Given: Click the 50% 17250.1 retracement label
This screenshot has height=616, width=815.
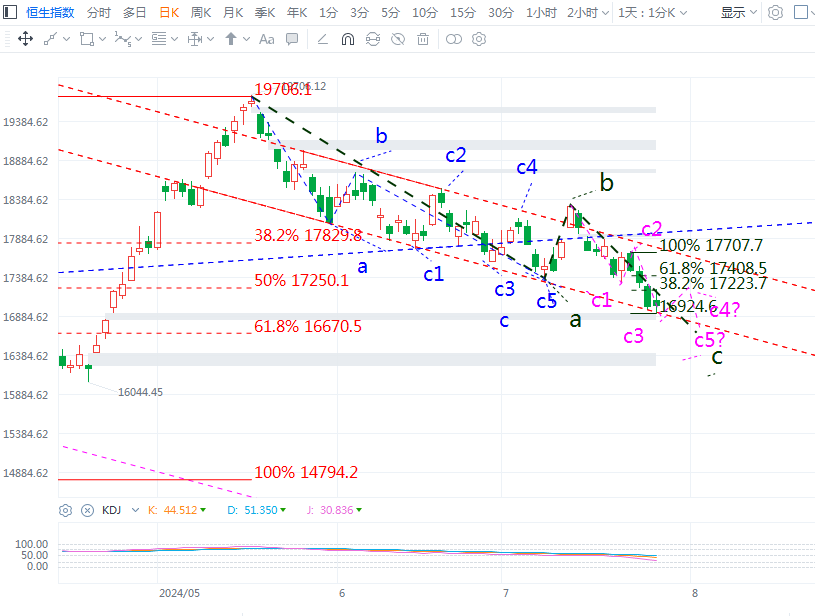Looking at the screenshot, I should point(301,281).
